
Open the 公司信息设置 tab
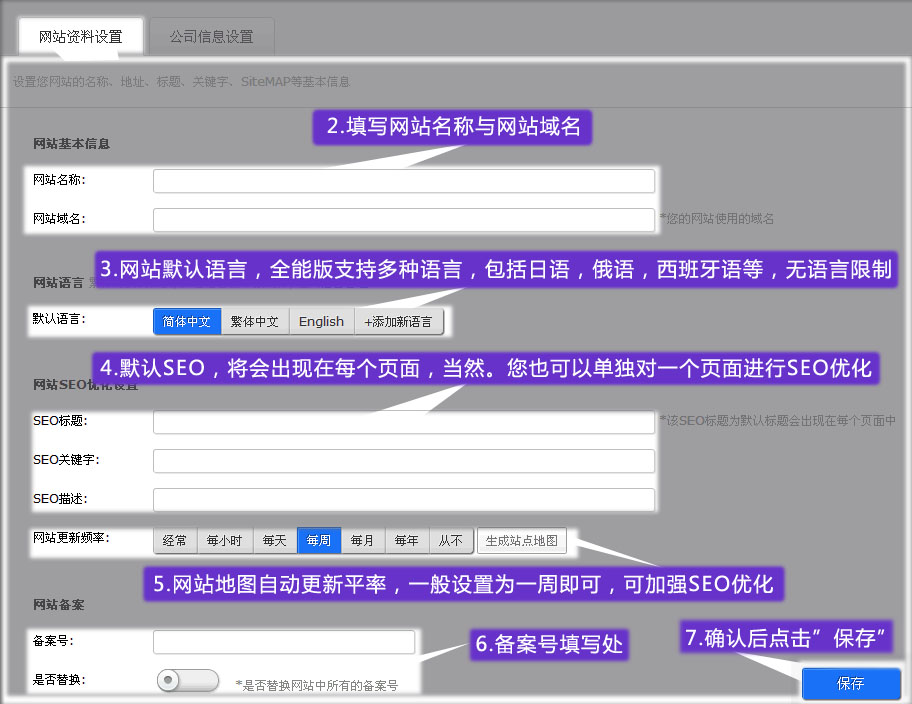click(211, 37)
